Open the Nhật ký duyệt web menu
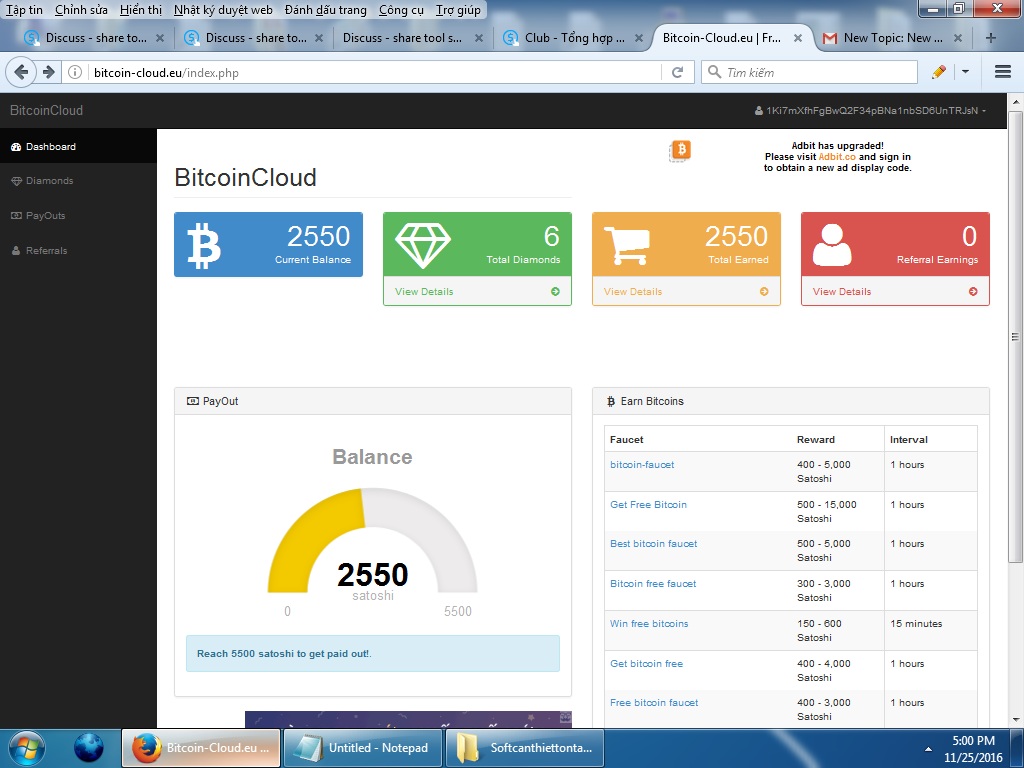 [223, 10]
